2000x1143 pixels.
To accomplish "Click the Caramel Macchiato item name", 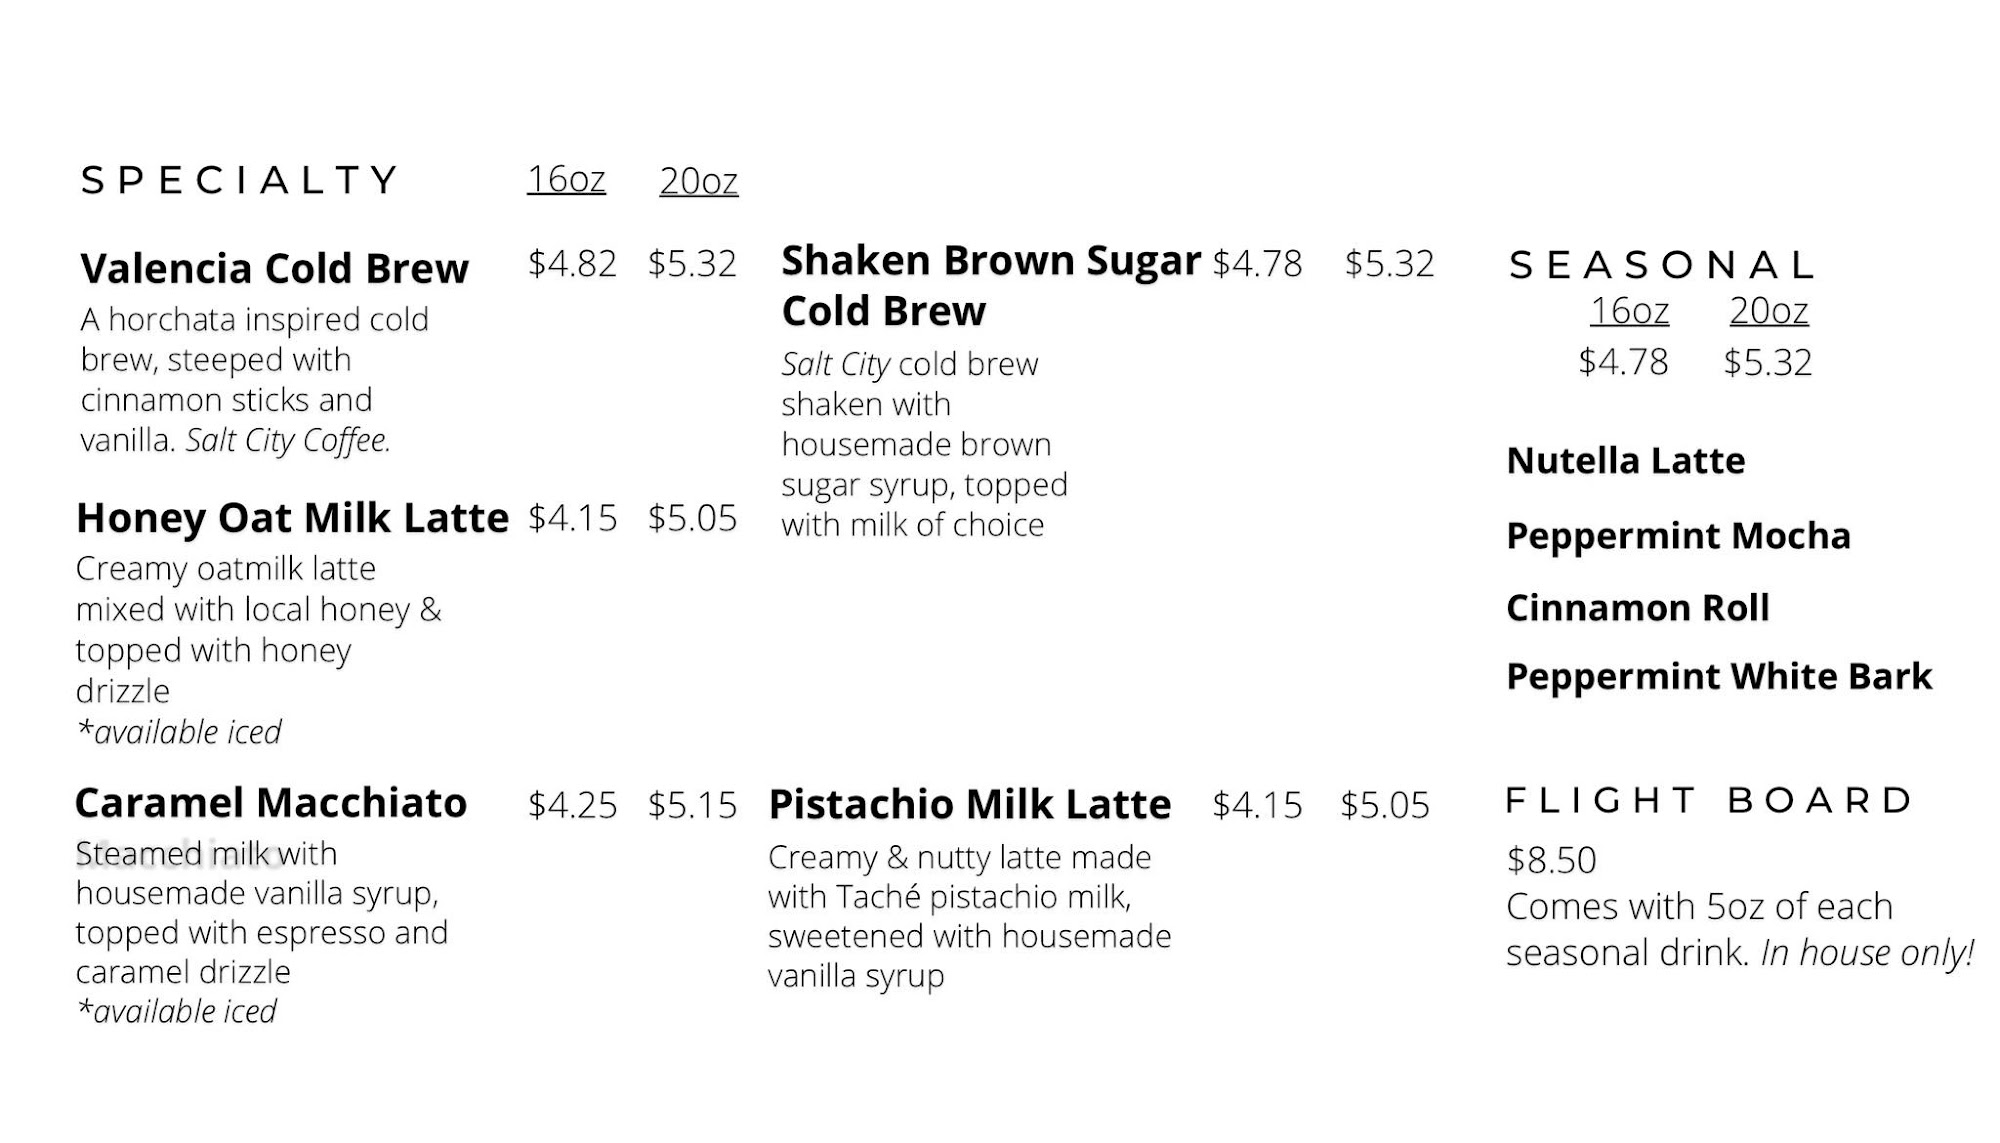I will (271, 803).
